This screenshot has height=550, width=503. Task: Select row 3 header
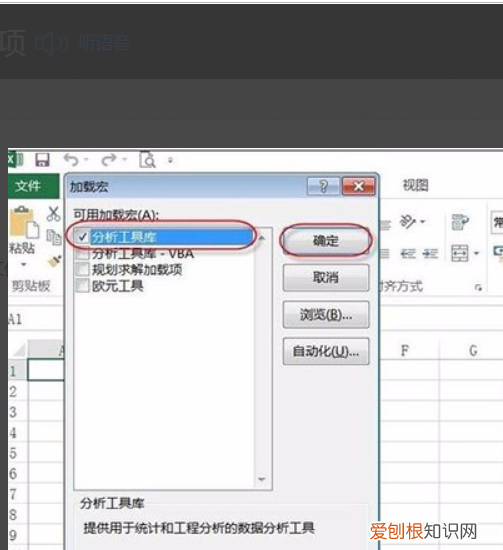tap(18, 412)
